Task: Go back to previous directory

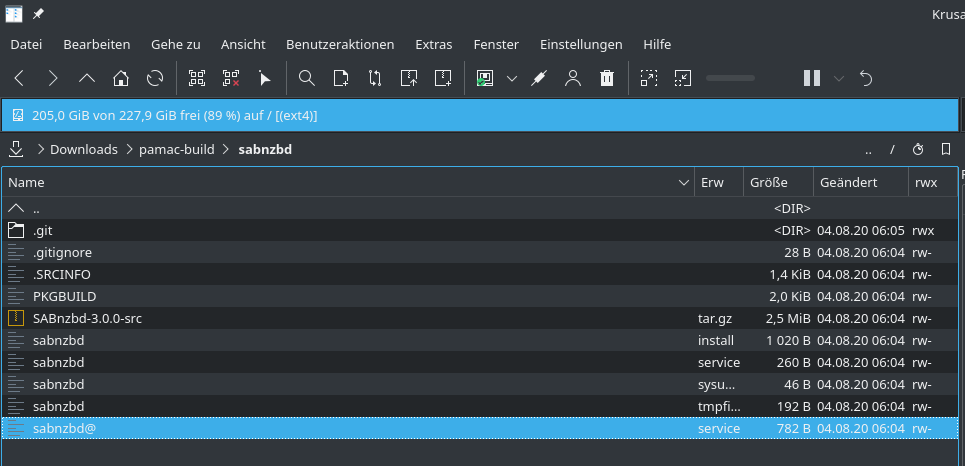Action: tap(19, 78)
